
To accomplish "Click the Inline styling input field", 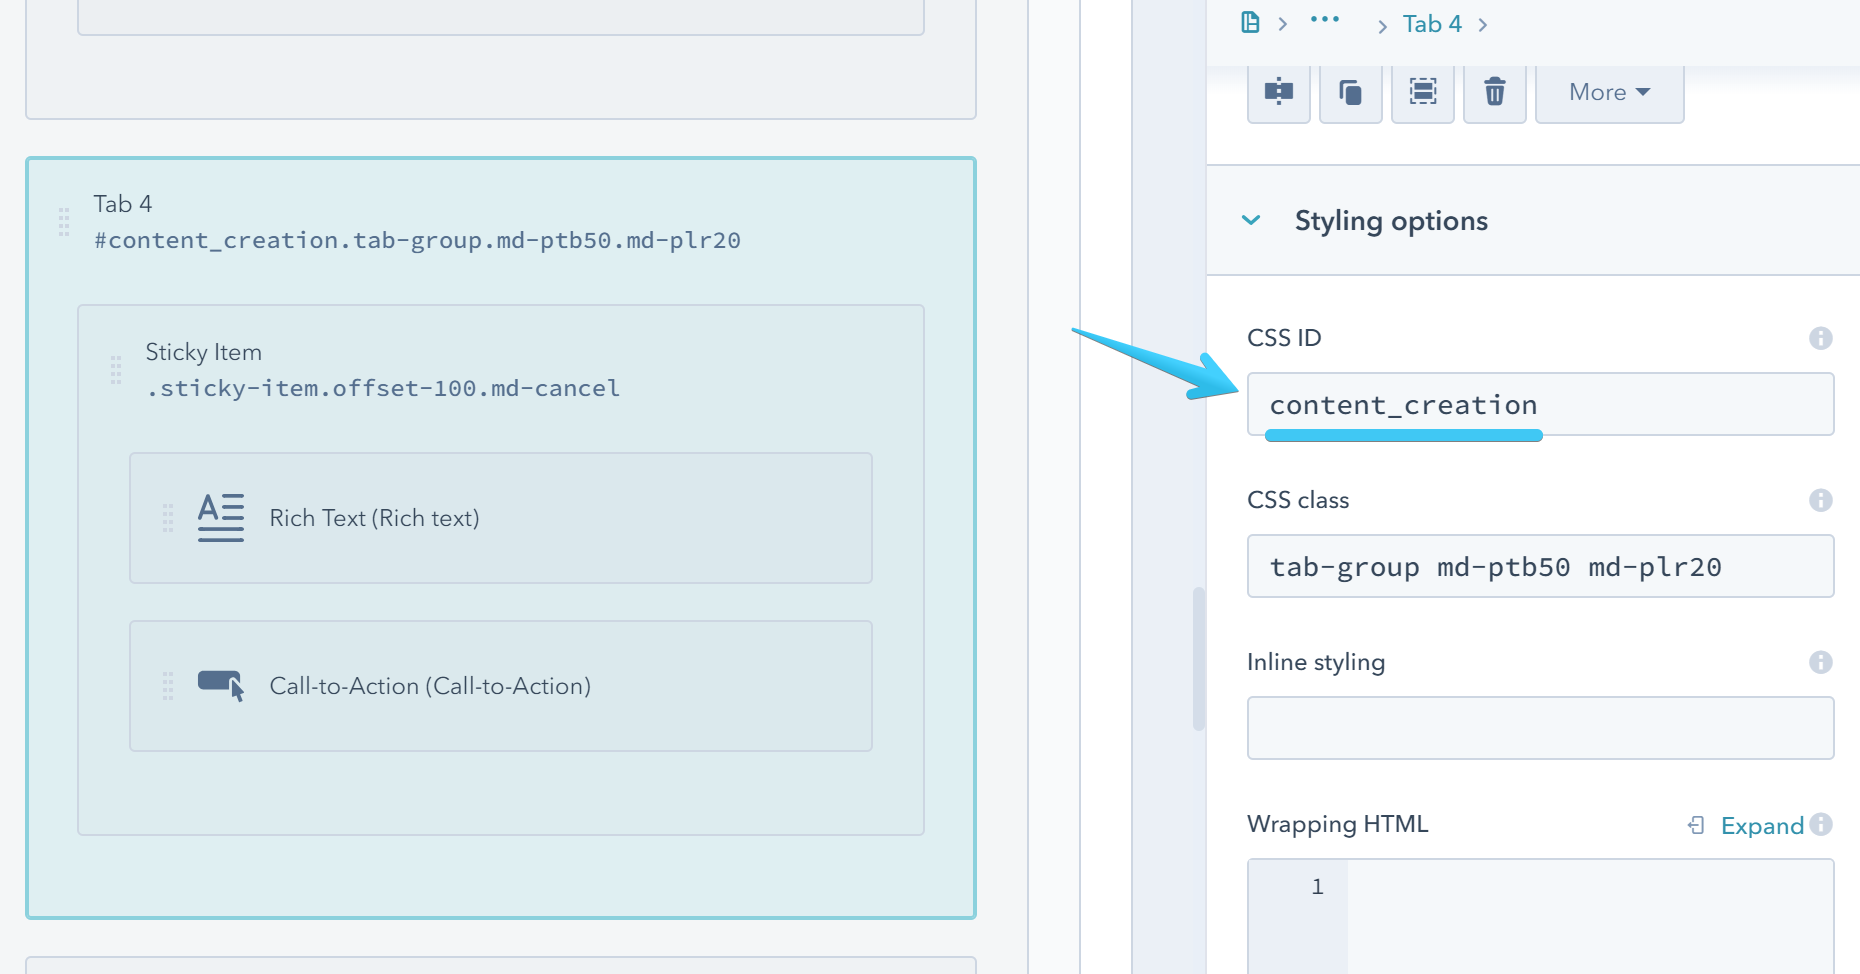I will (x=1539, y=729).
